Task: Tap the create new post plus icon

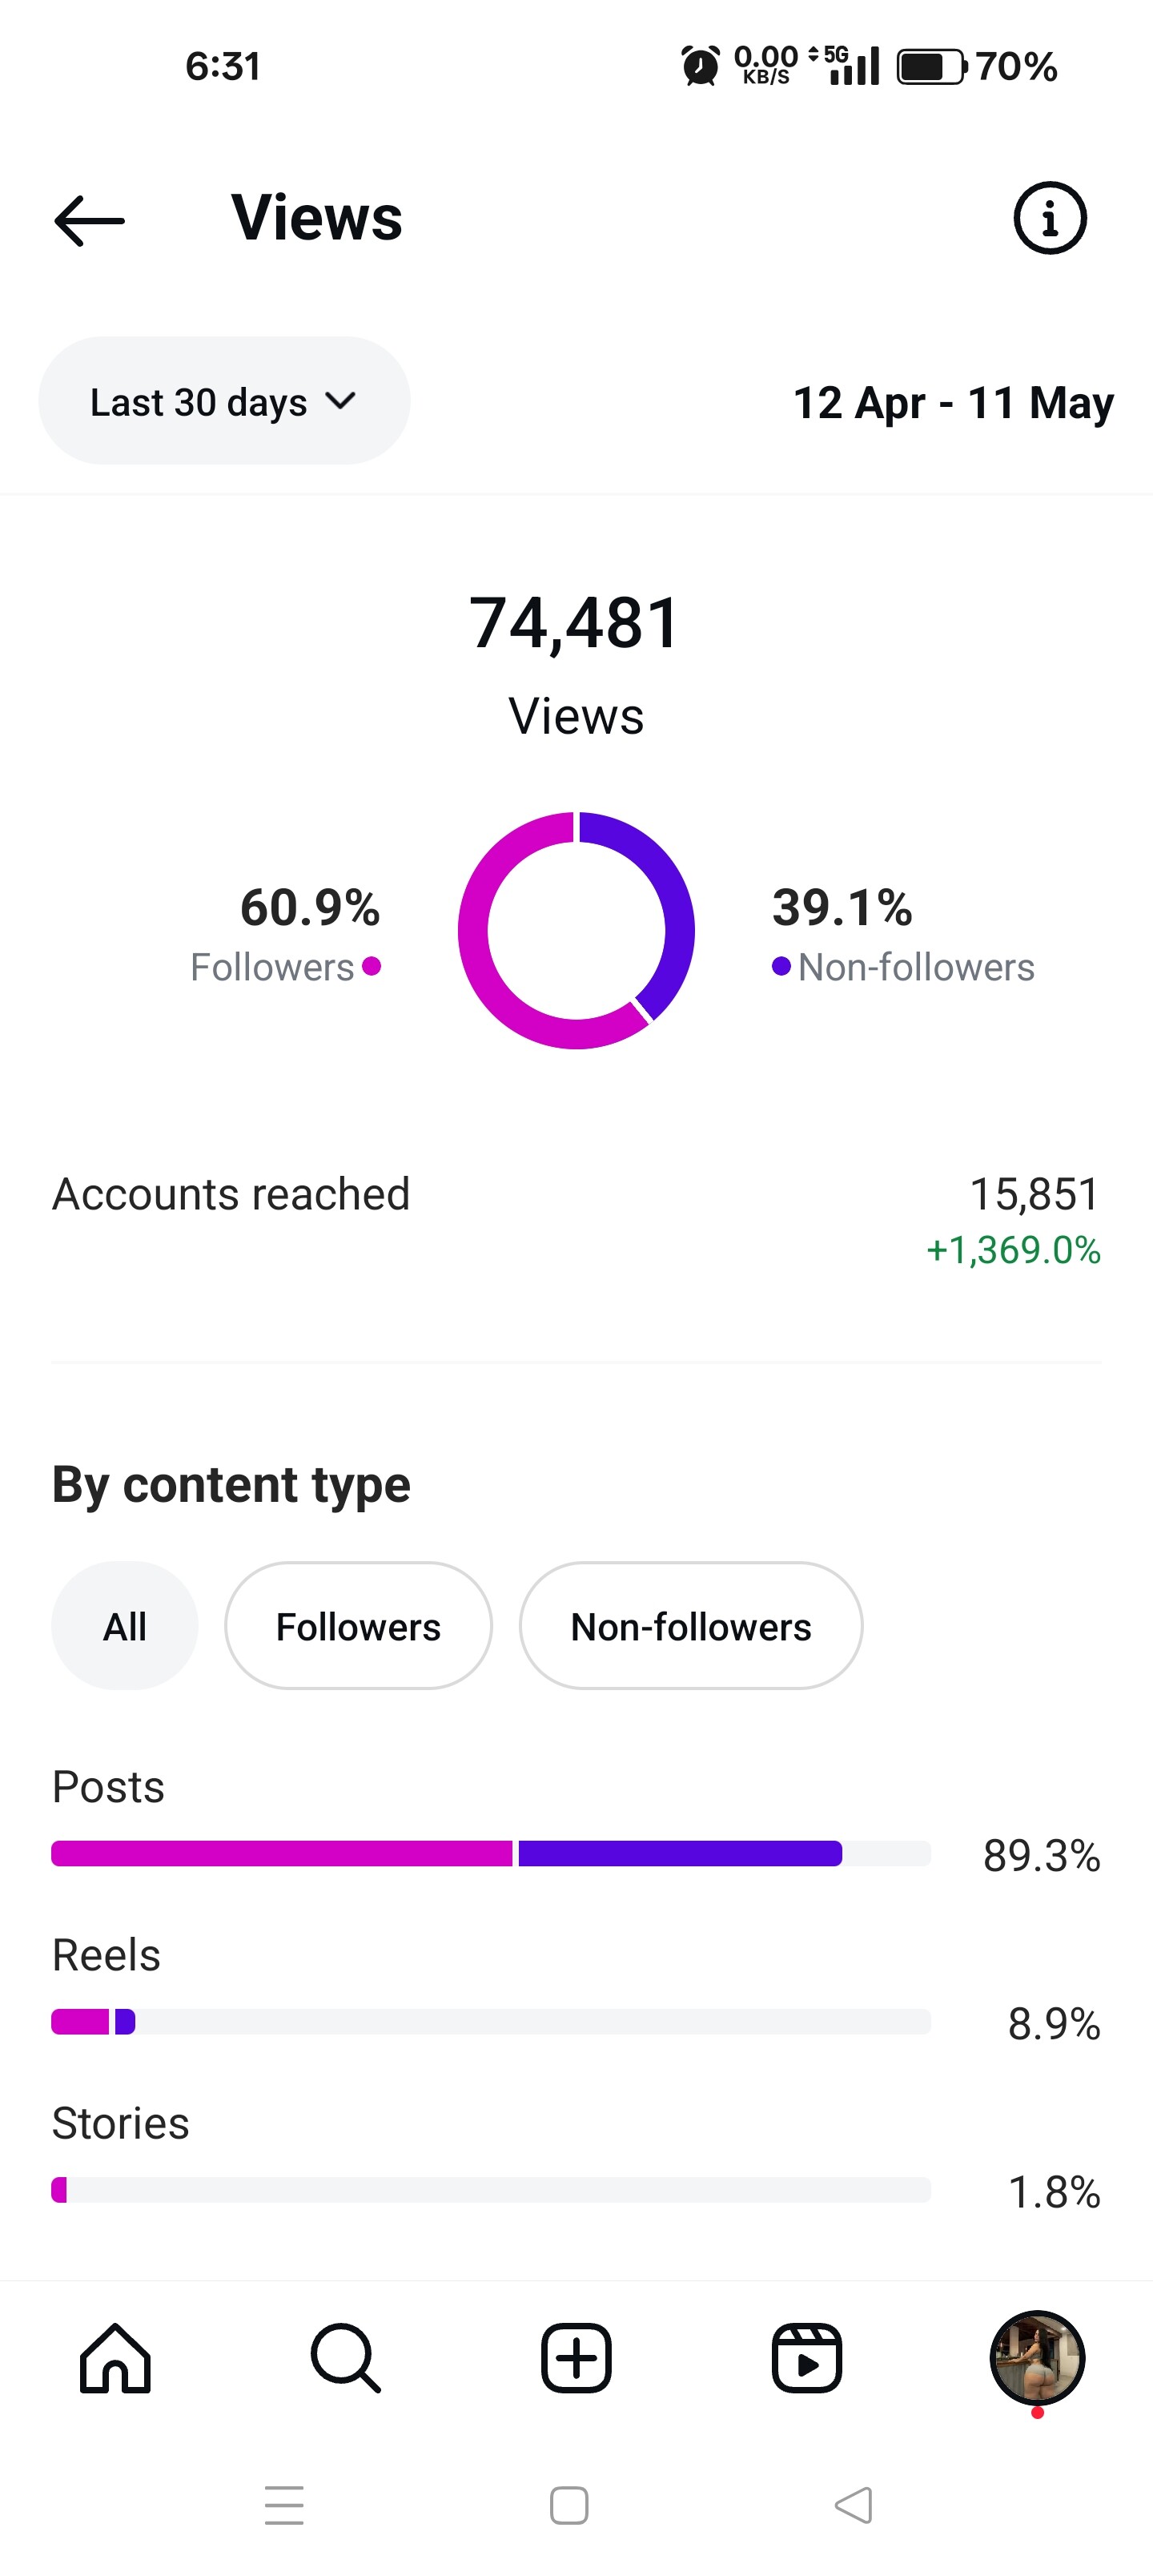Action: [x=576, y=2358]
